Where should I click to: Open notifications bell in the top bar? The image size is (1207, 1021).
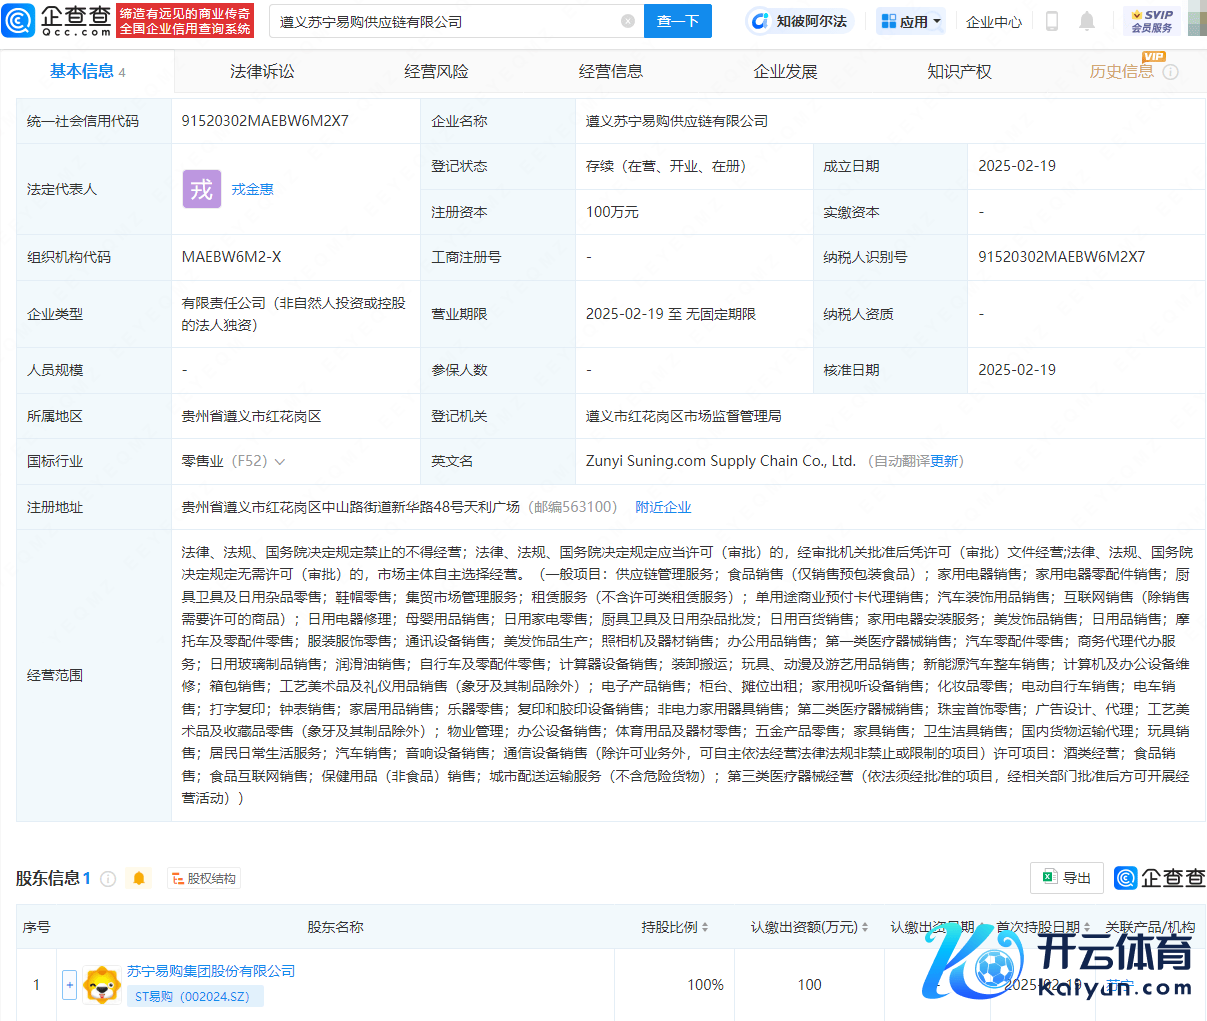click(x=1087, y=21)
